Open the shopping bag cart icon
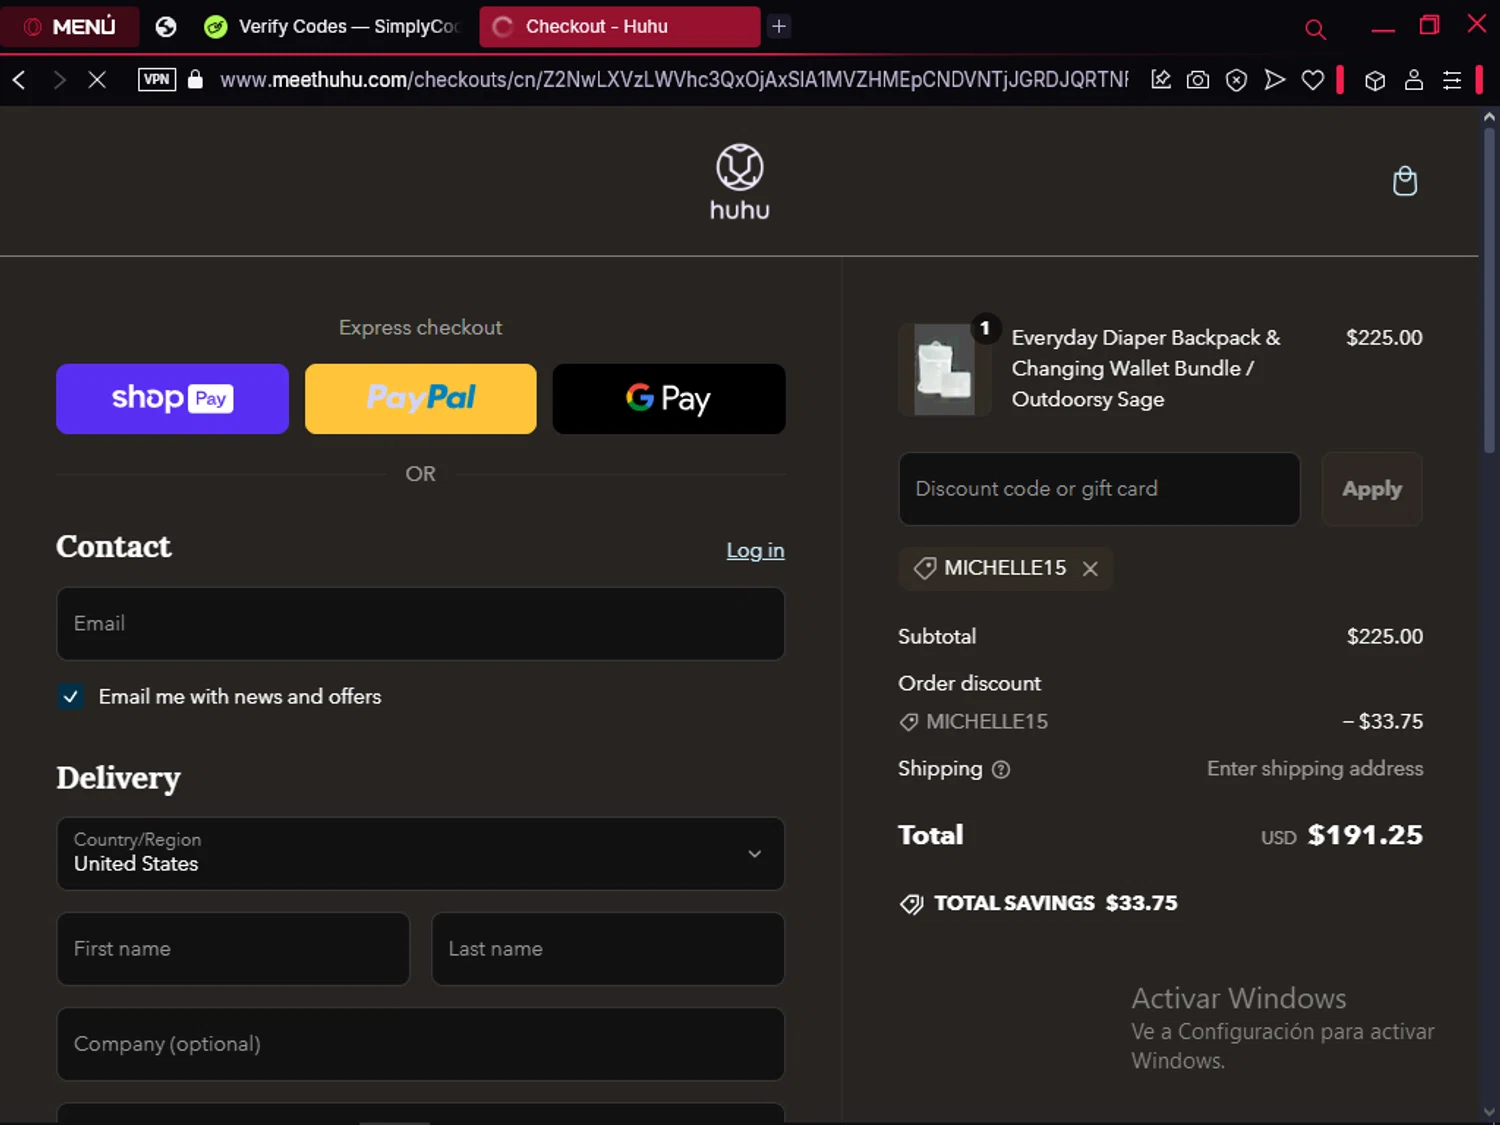Screen dimensions: 1500x1125 coord(1405,181)
